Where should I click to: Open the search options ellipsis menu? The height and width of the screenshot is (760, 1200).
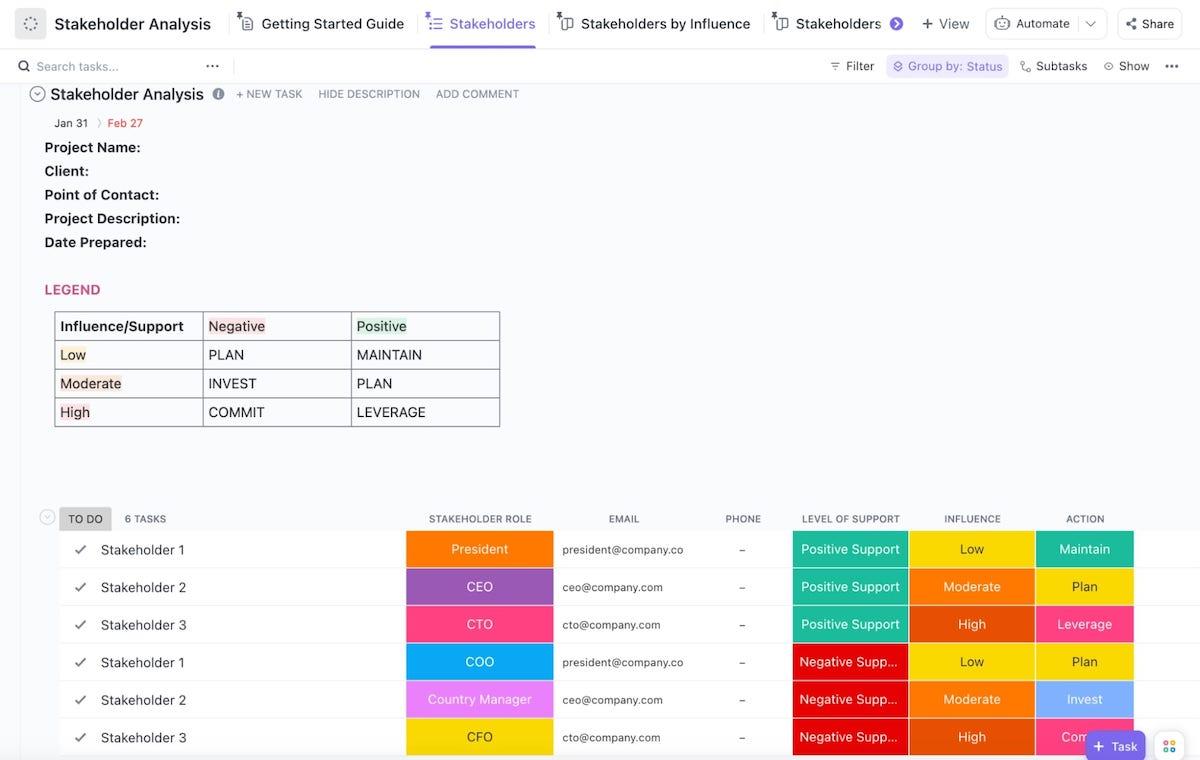coord(212,66)
